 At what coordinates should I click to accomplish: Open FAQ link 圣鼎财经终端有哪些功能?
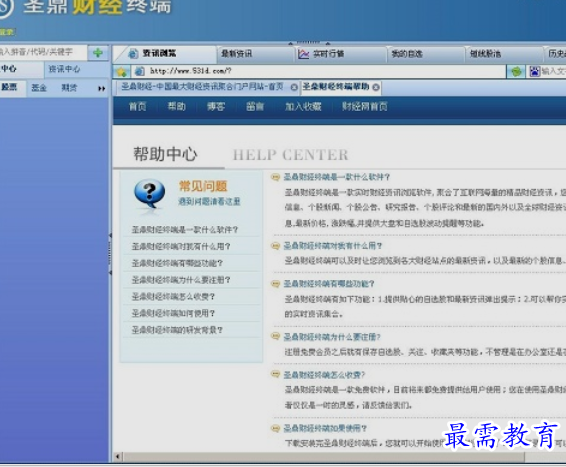pyautogui.click(x=177, y=263)
